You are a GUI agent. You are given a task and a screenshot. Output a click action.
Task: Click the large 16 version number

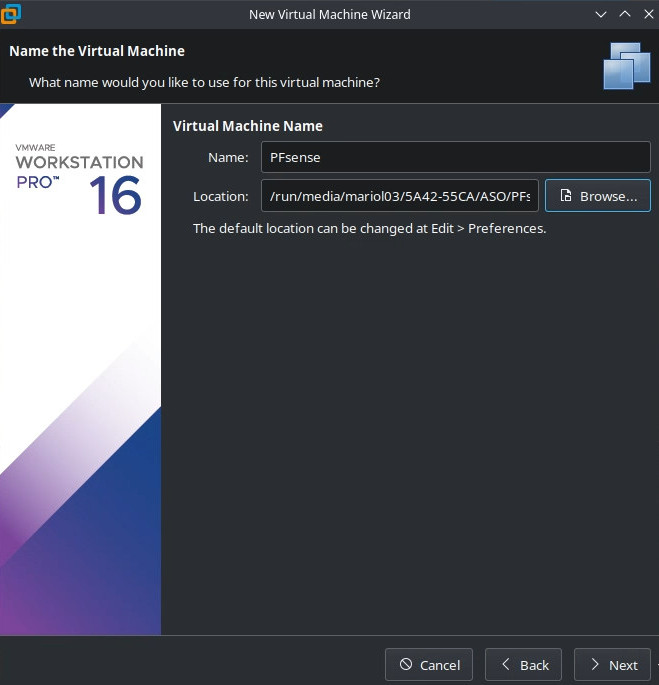115,195
